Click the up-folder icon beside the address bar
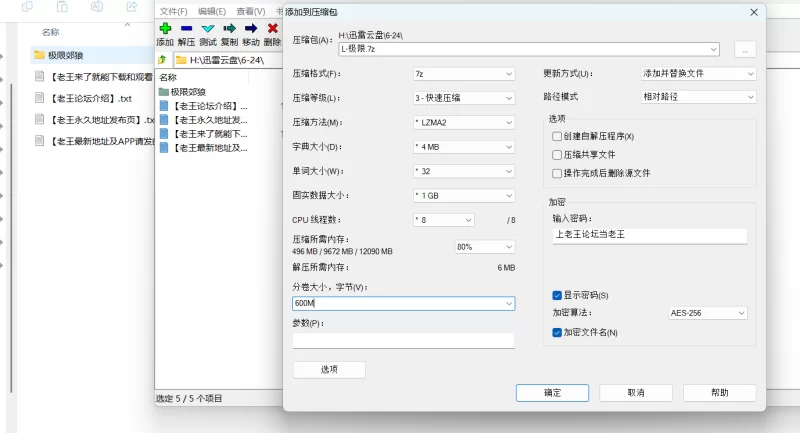800x433 pixels. point(162,60)
